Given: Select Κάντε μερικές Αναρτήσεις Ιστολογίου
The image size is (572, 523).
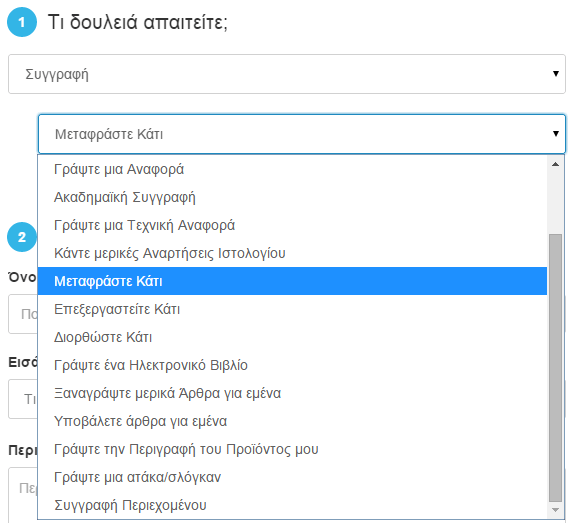Looking at the screenshot, I should (292, 253).
